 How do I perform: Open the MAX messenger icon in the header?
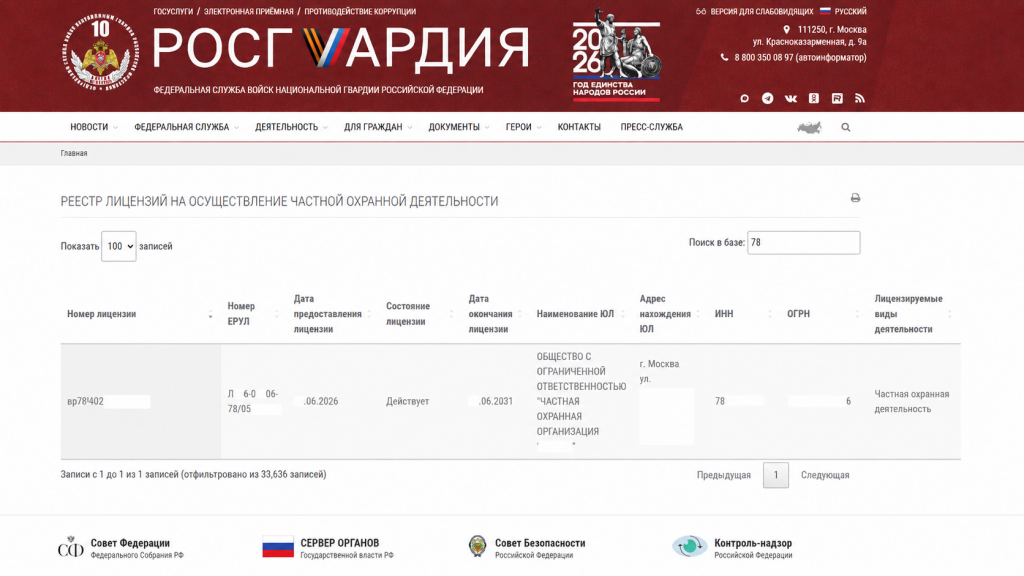tap(744, 99)
